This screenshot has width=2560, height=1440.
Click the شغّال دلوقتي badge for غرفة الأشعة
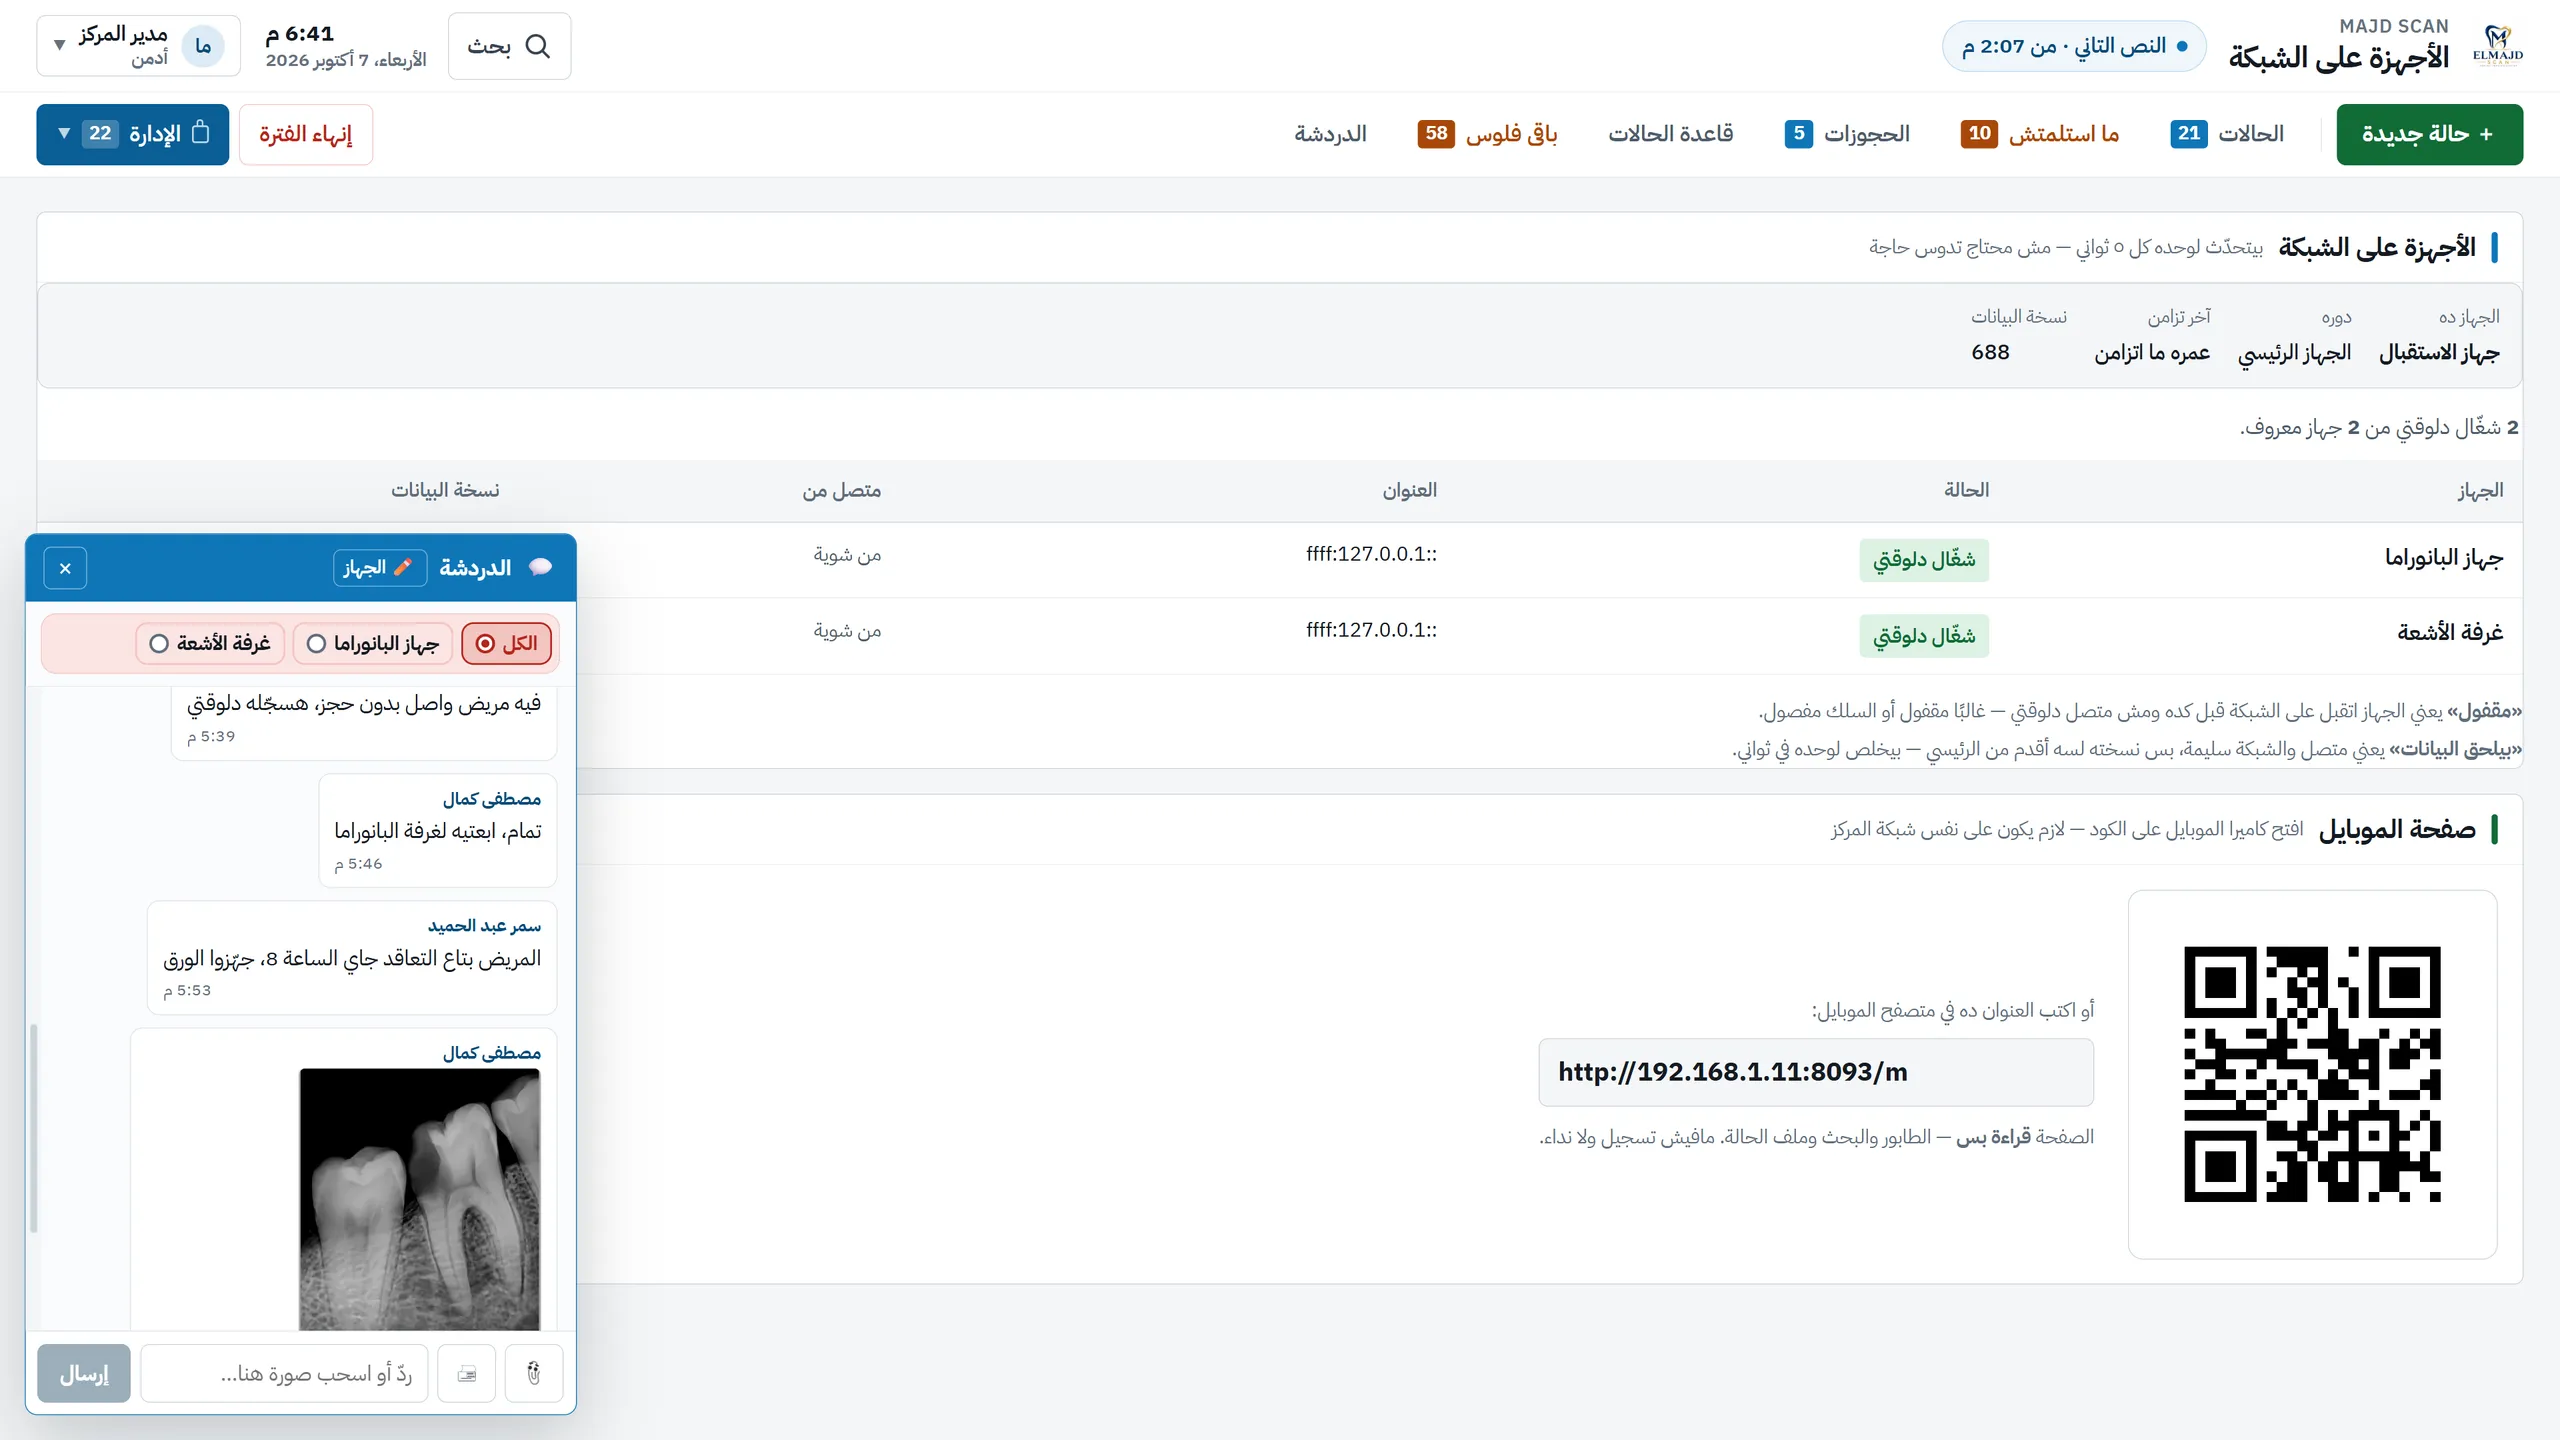tap(1924, 636)
